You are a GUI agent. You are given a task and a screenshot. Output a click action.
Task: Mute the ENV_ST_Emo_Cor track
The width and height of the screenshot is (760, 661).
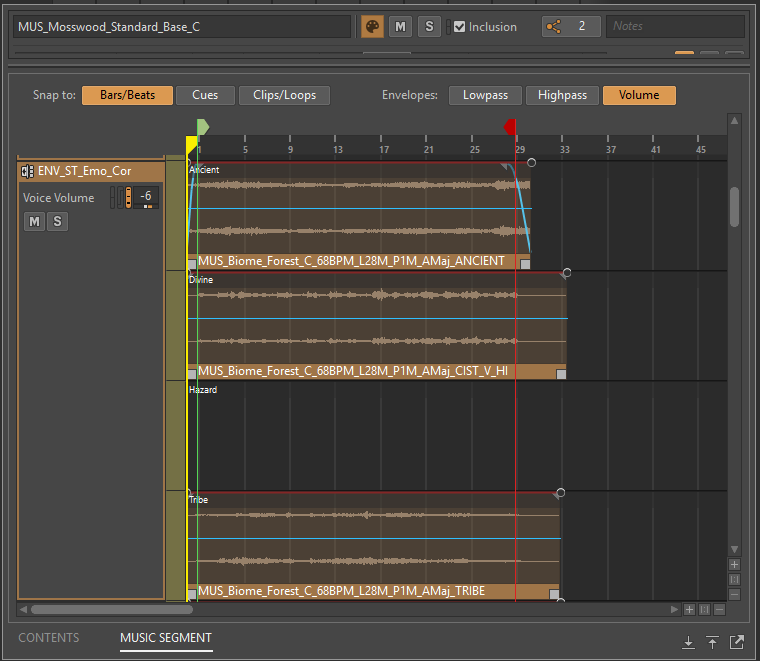click(x=35, y=221)
